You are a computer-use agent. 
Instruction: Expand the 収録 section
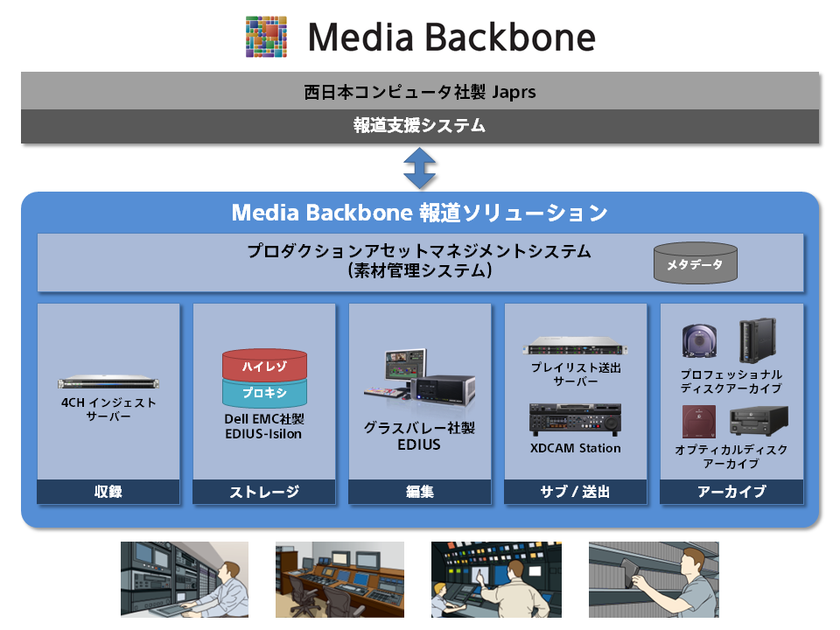107,492
